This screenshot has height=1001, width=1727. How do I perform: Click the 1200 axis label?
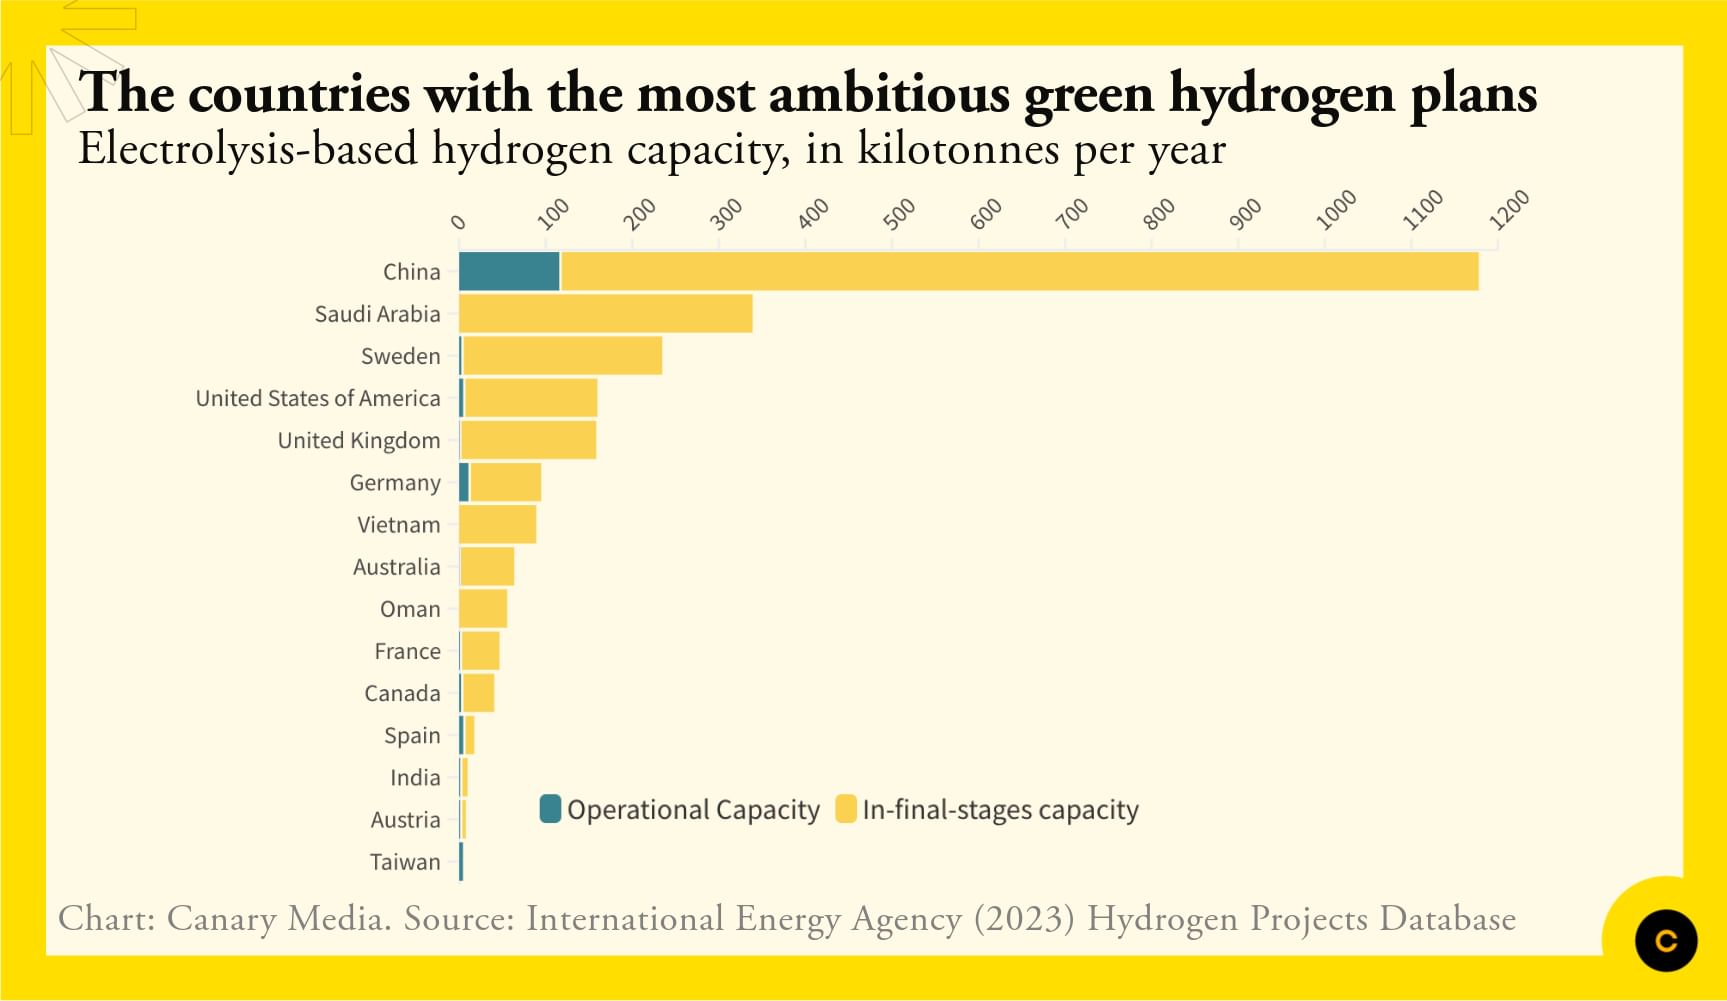[x=1509, y=207]
